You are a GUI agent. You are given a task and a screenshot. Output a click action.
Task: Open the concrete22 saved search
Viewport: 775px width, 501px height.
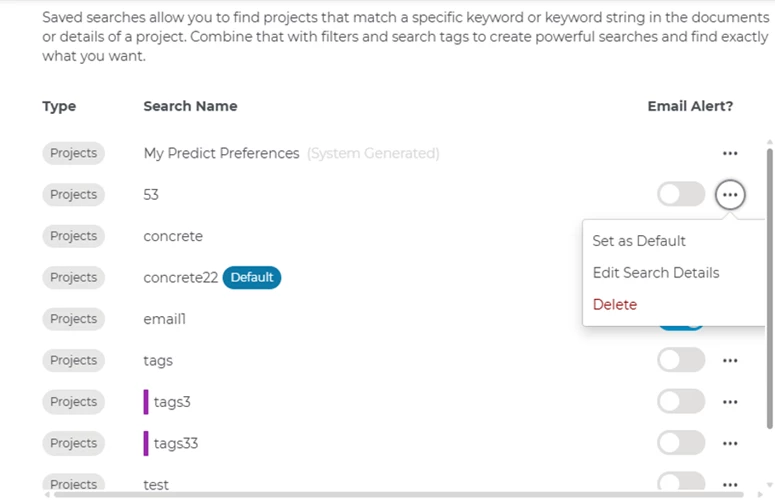(180, 278)
